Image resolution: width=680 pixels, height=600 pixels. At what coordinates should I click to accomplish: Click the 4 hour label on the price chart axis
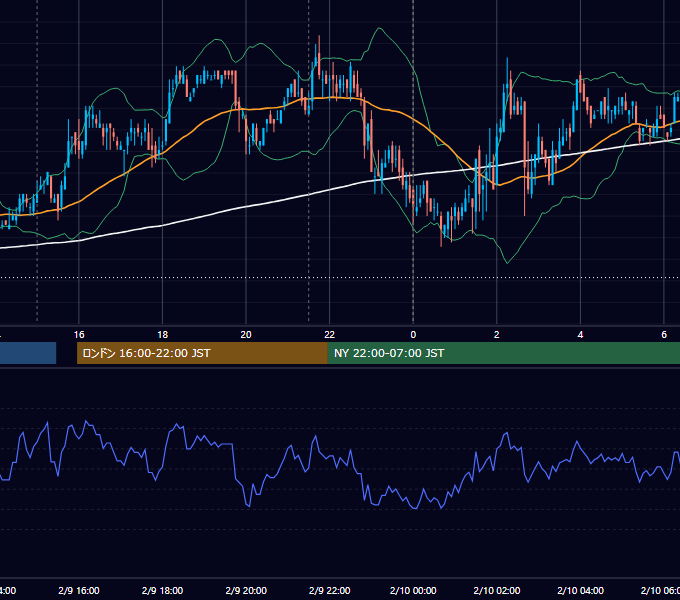pos(580,335)
